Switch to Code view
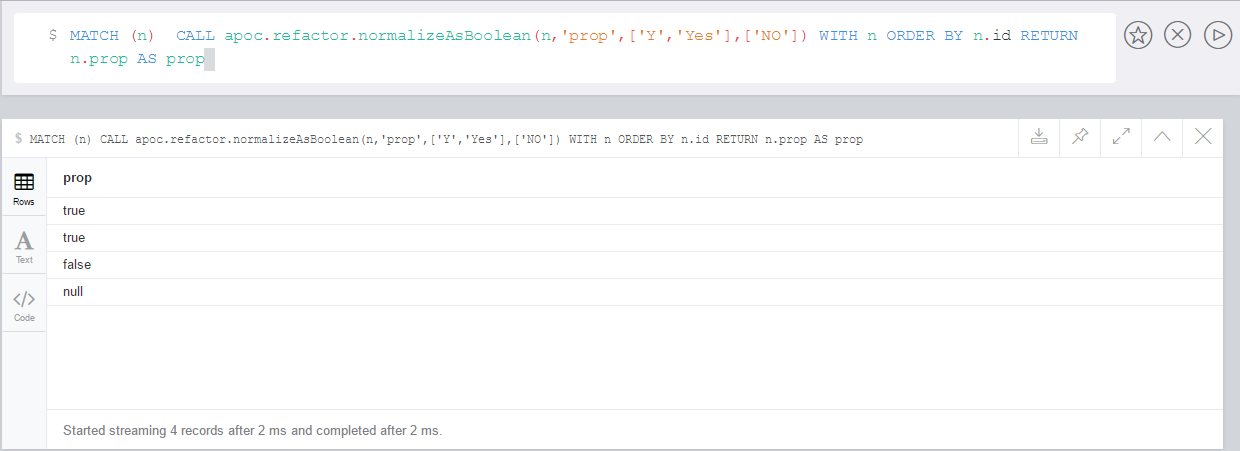 tap(24, 304)
